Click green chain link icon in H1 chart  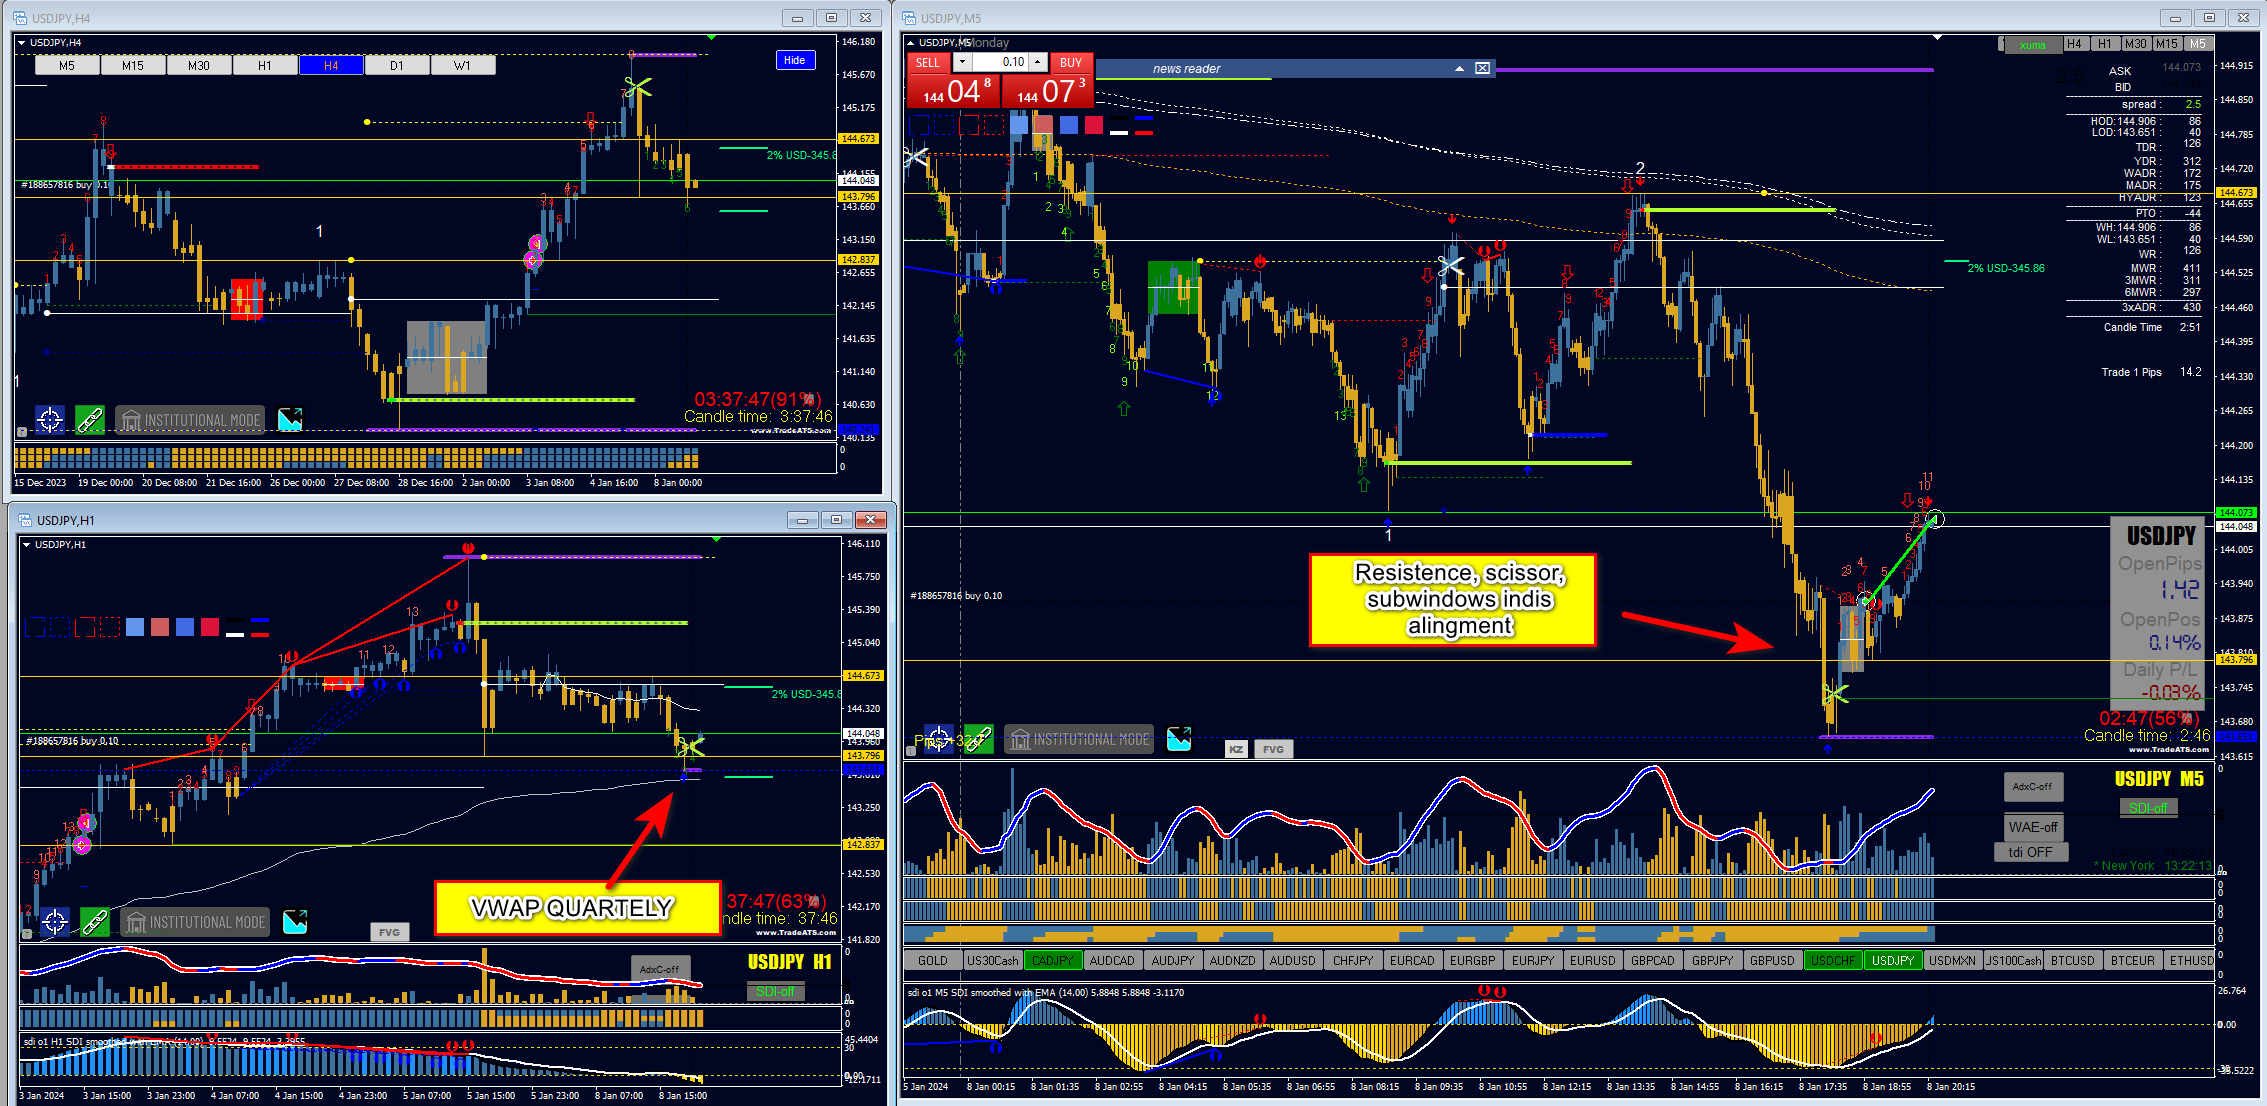95,921
